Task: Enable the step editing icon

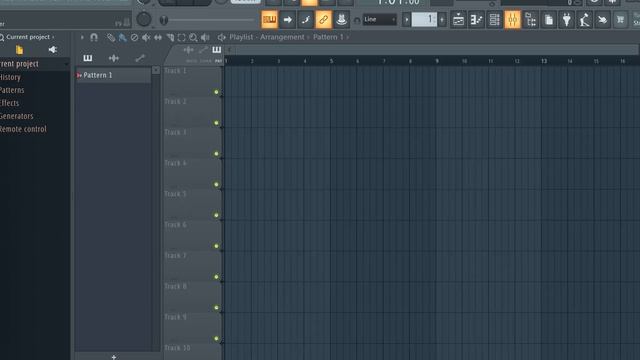Action: (x=305, y=20)
